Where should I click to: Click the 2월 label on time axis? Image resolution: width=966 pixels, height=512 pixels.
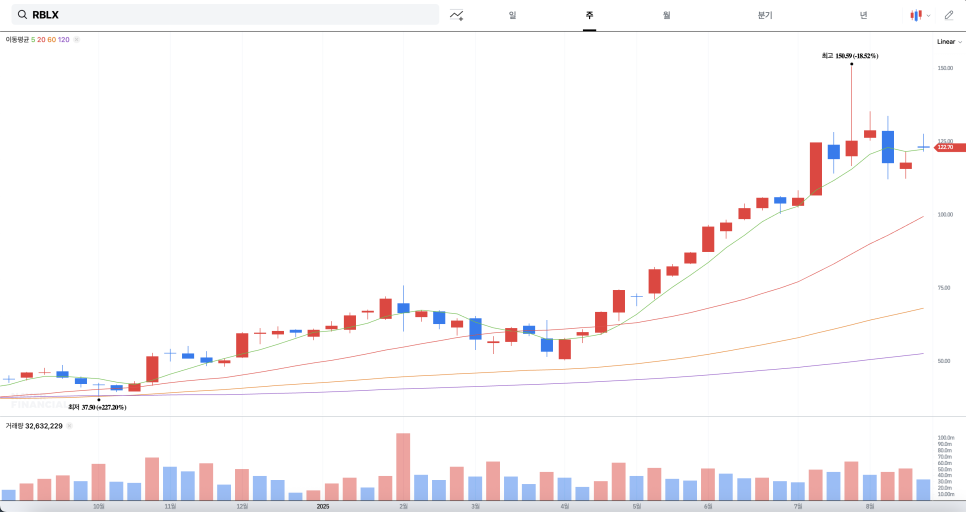[x=403, y=506]
